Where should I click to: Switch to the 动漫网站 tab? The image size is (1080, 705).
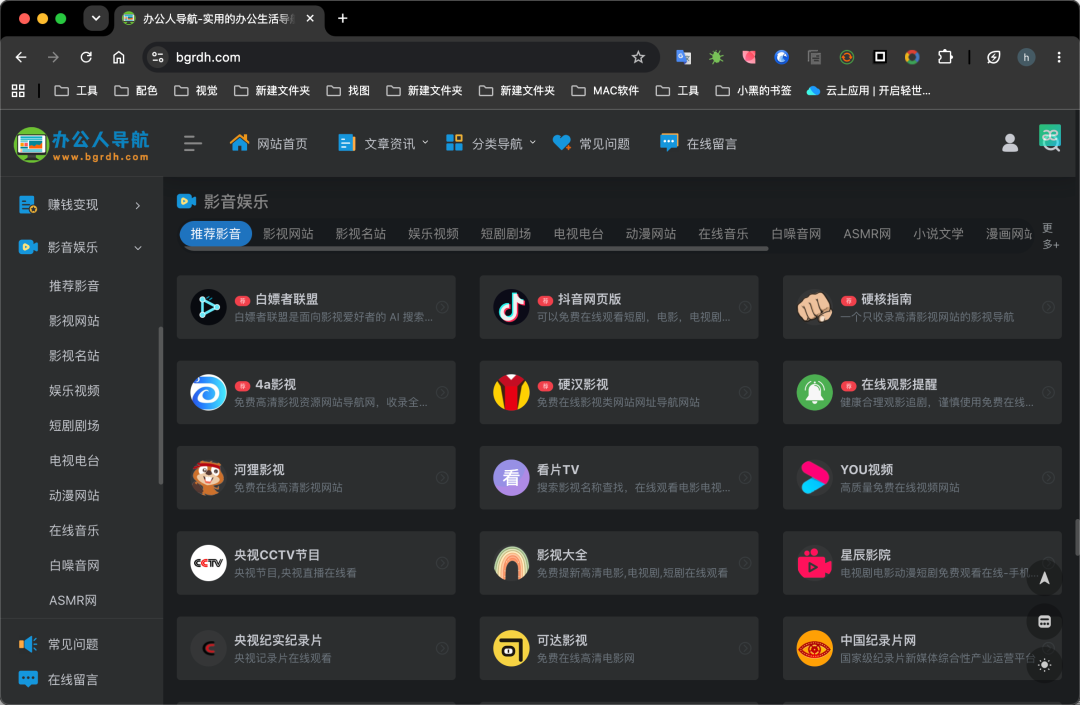650,234
